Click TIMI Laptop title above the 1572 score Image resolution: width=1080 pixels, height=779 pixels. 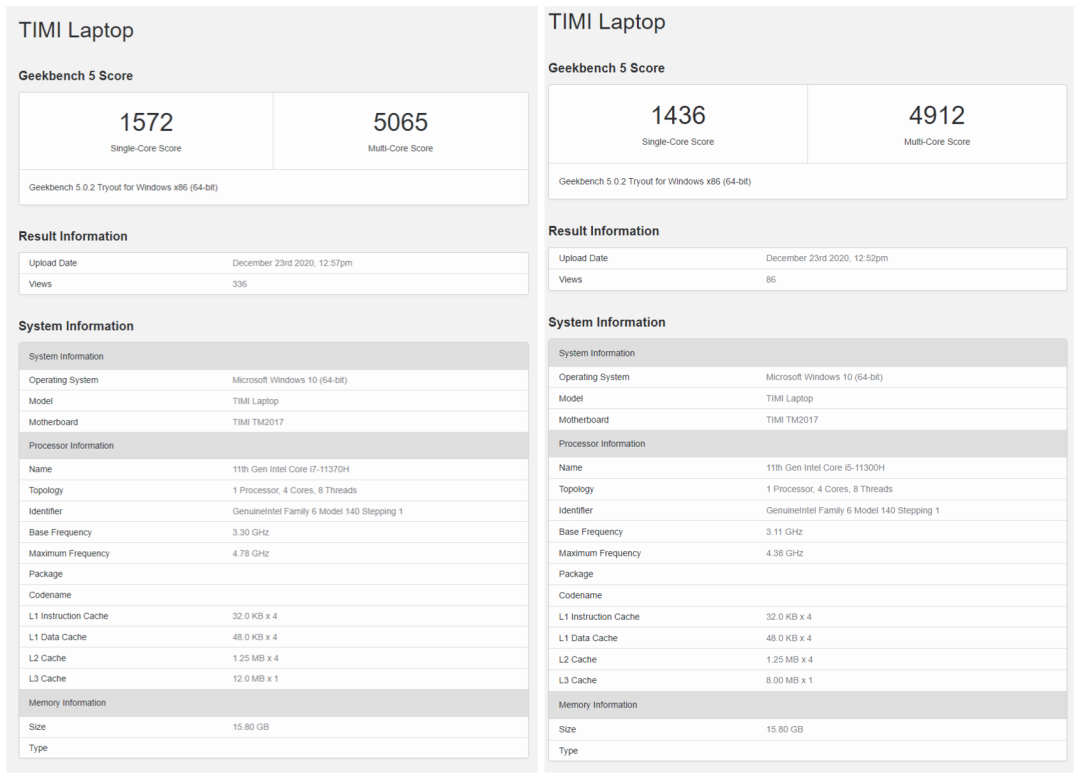[76, 30]
